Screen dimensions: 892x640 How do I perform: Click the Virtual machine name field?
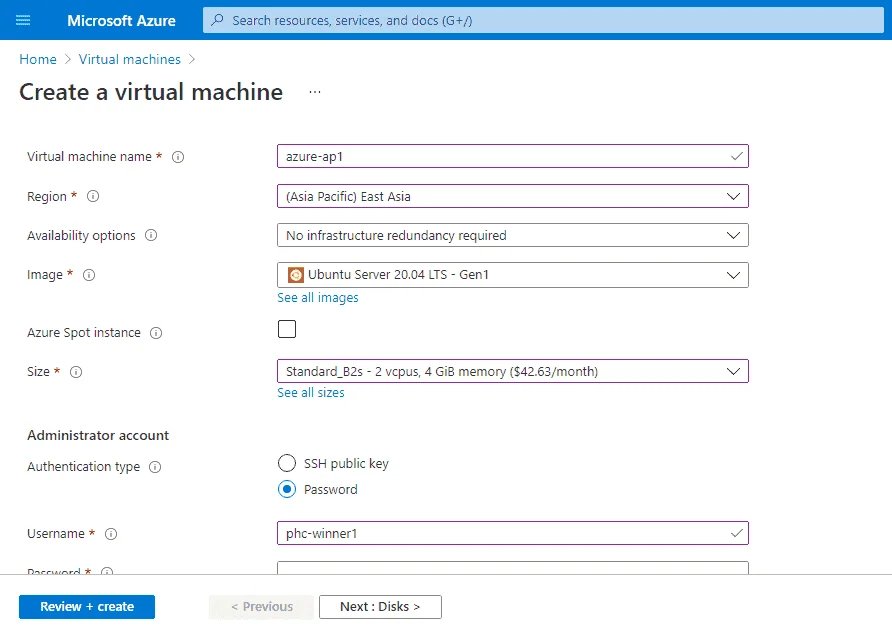click(513, 156)
